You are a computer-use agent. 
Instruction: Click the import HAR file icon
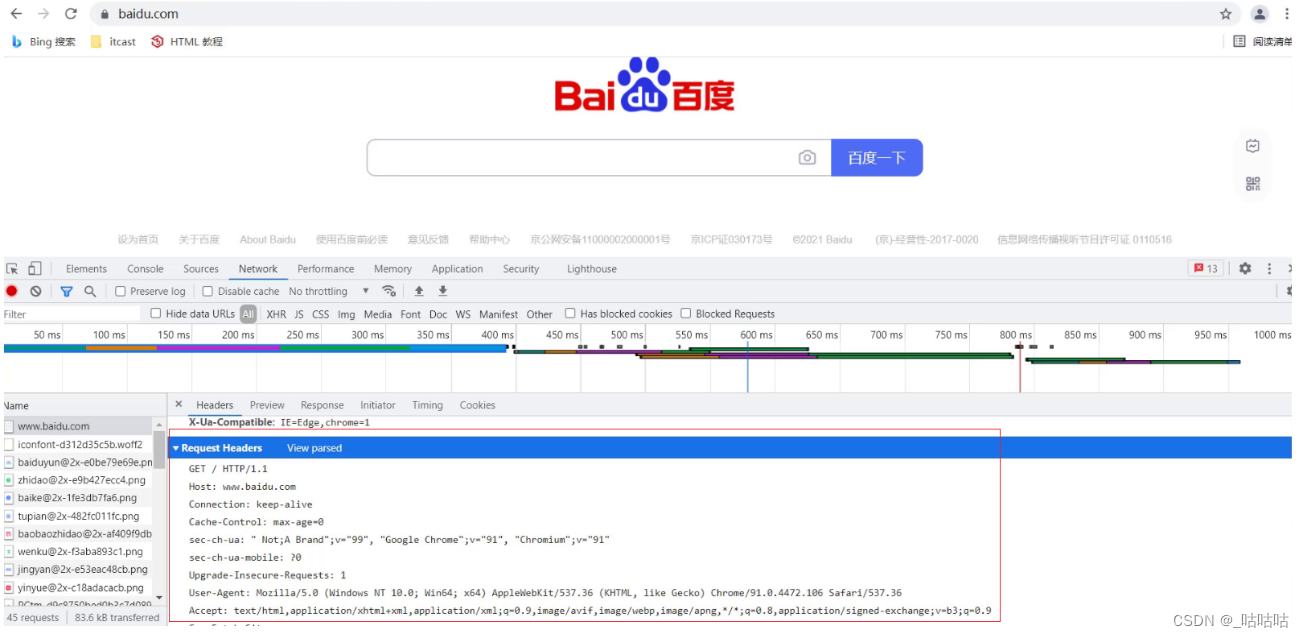click(x=419, y=291)
